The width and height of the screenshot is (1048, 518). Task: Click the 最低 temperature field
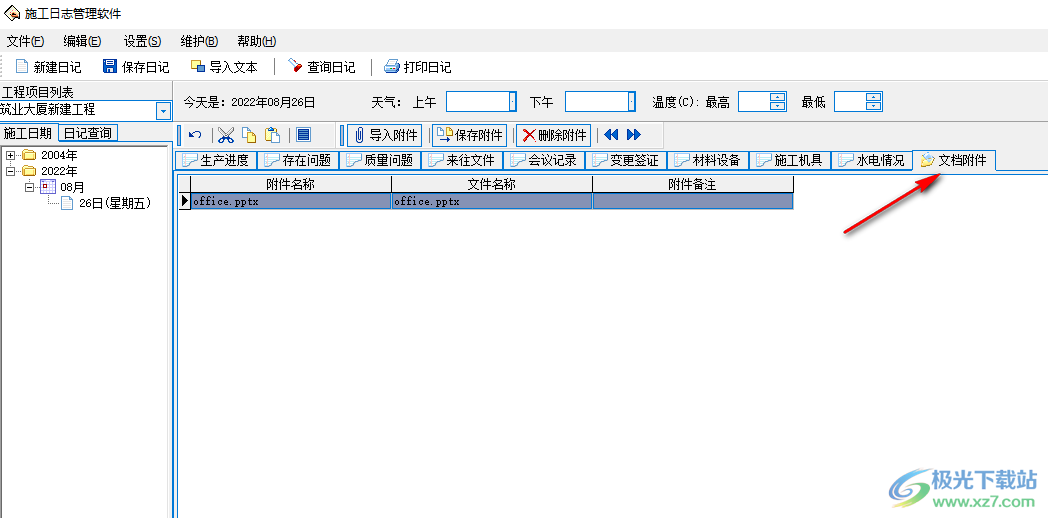[x=850, y=102]
